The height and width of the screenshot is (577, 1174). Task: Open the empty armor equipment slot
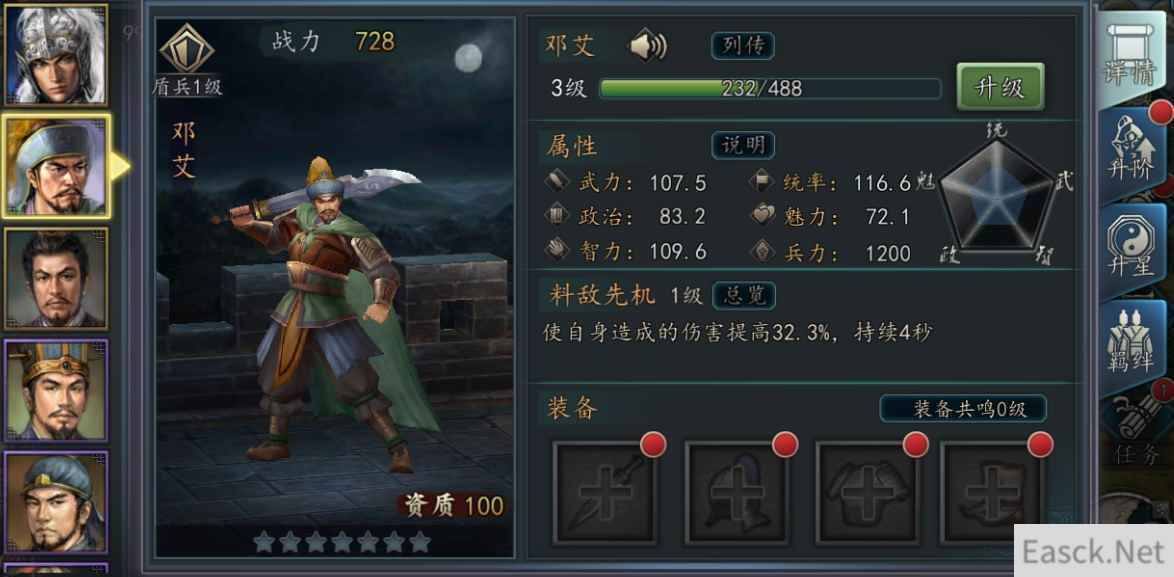pos(867,492)
